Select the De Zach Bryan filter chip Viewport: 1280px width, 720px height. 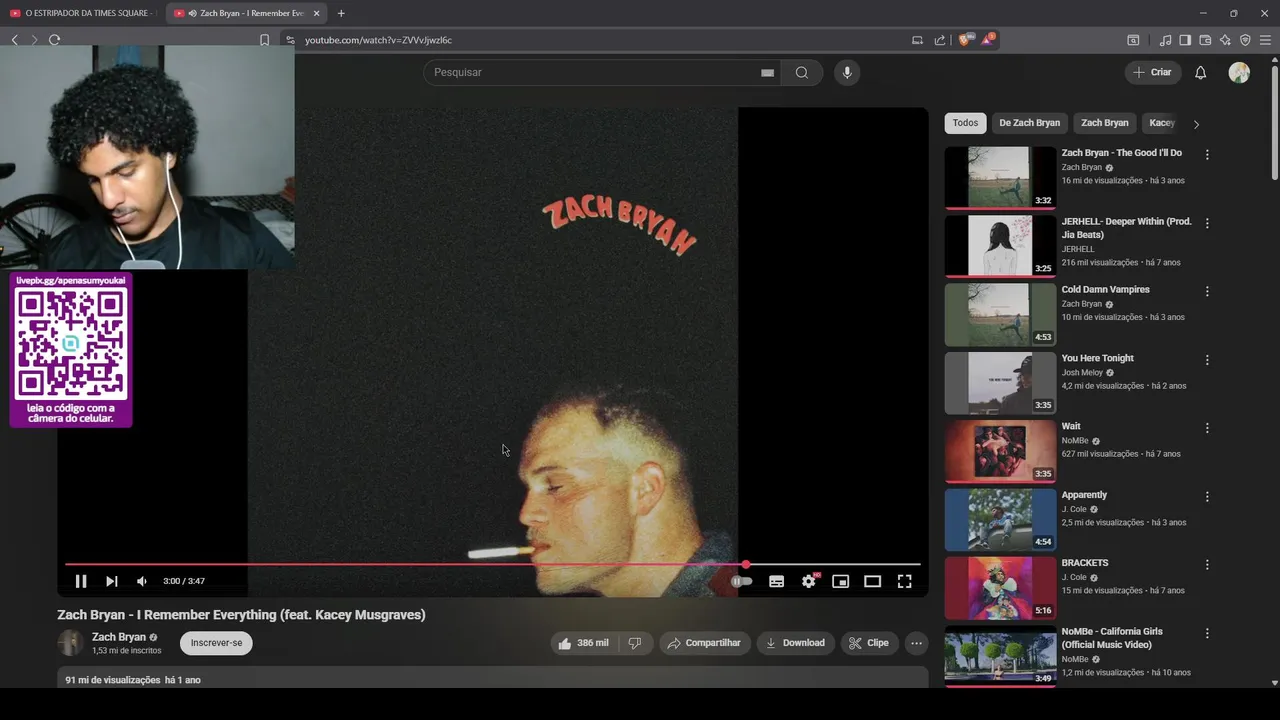point(1029,123)
